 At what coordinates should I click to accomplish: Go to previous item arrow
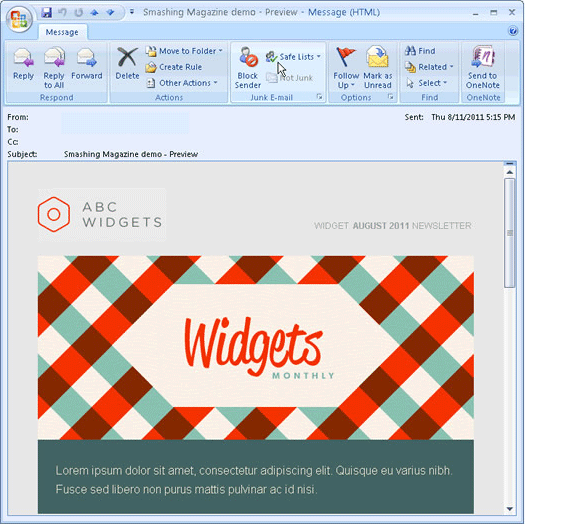click(x=94, y=12)
